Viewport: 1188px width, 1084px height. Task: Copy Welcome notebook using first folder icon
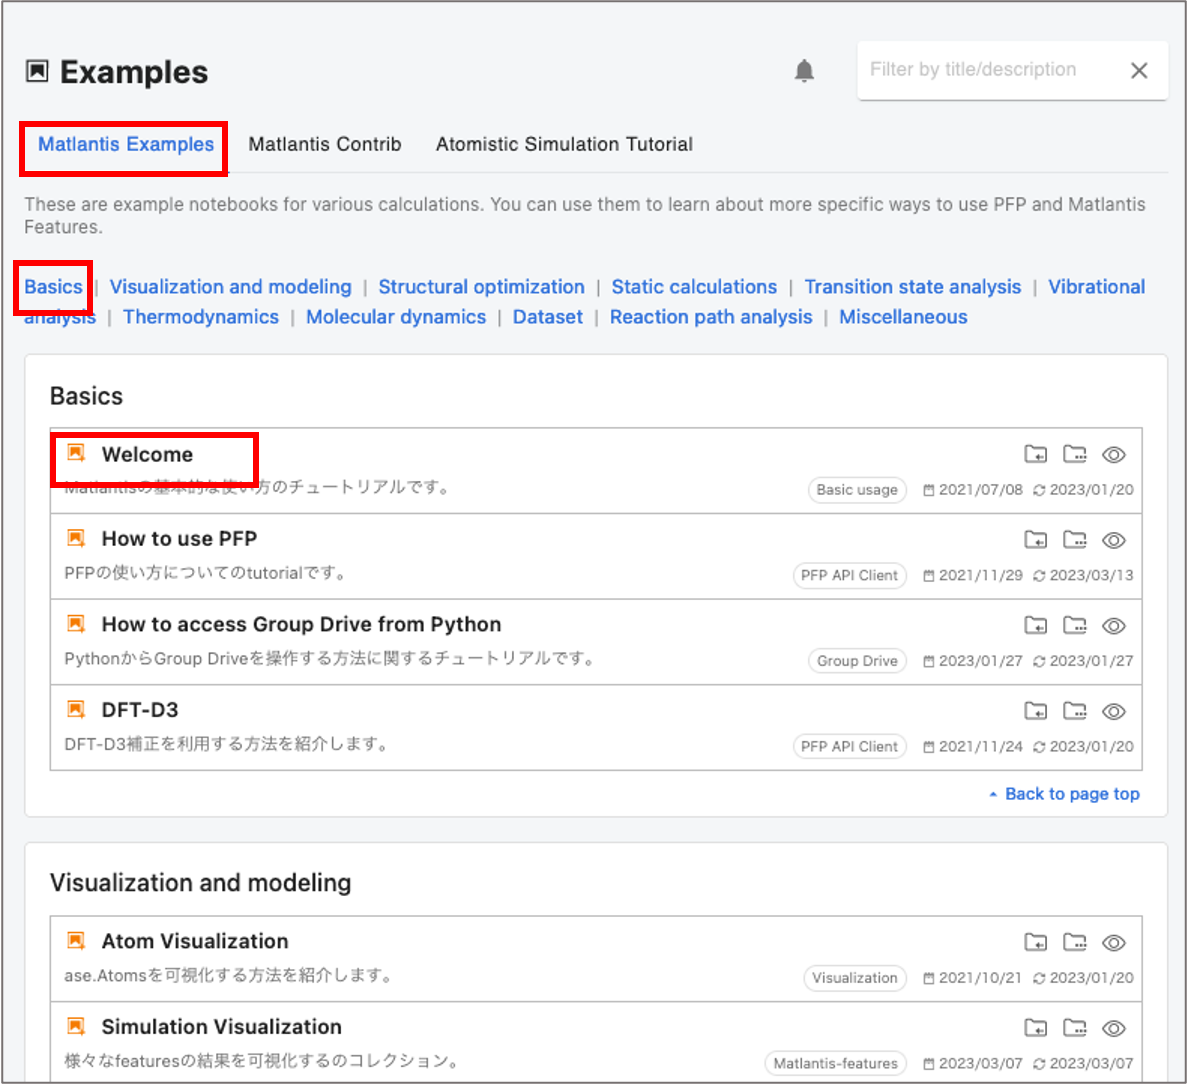click(x=1035, y=455)
